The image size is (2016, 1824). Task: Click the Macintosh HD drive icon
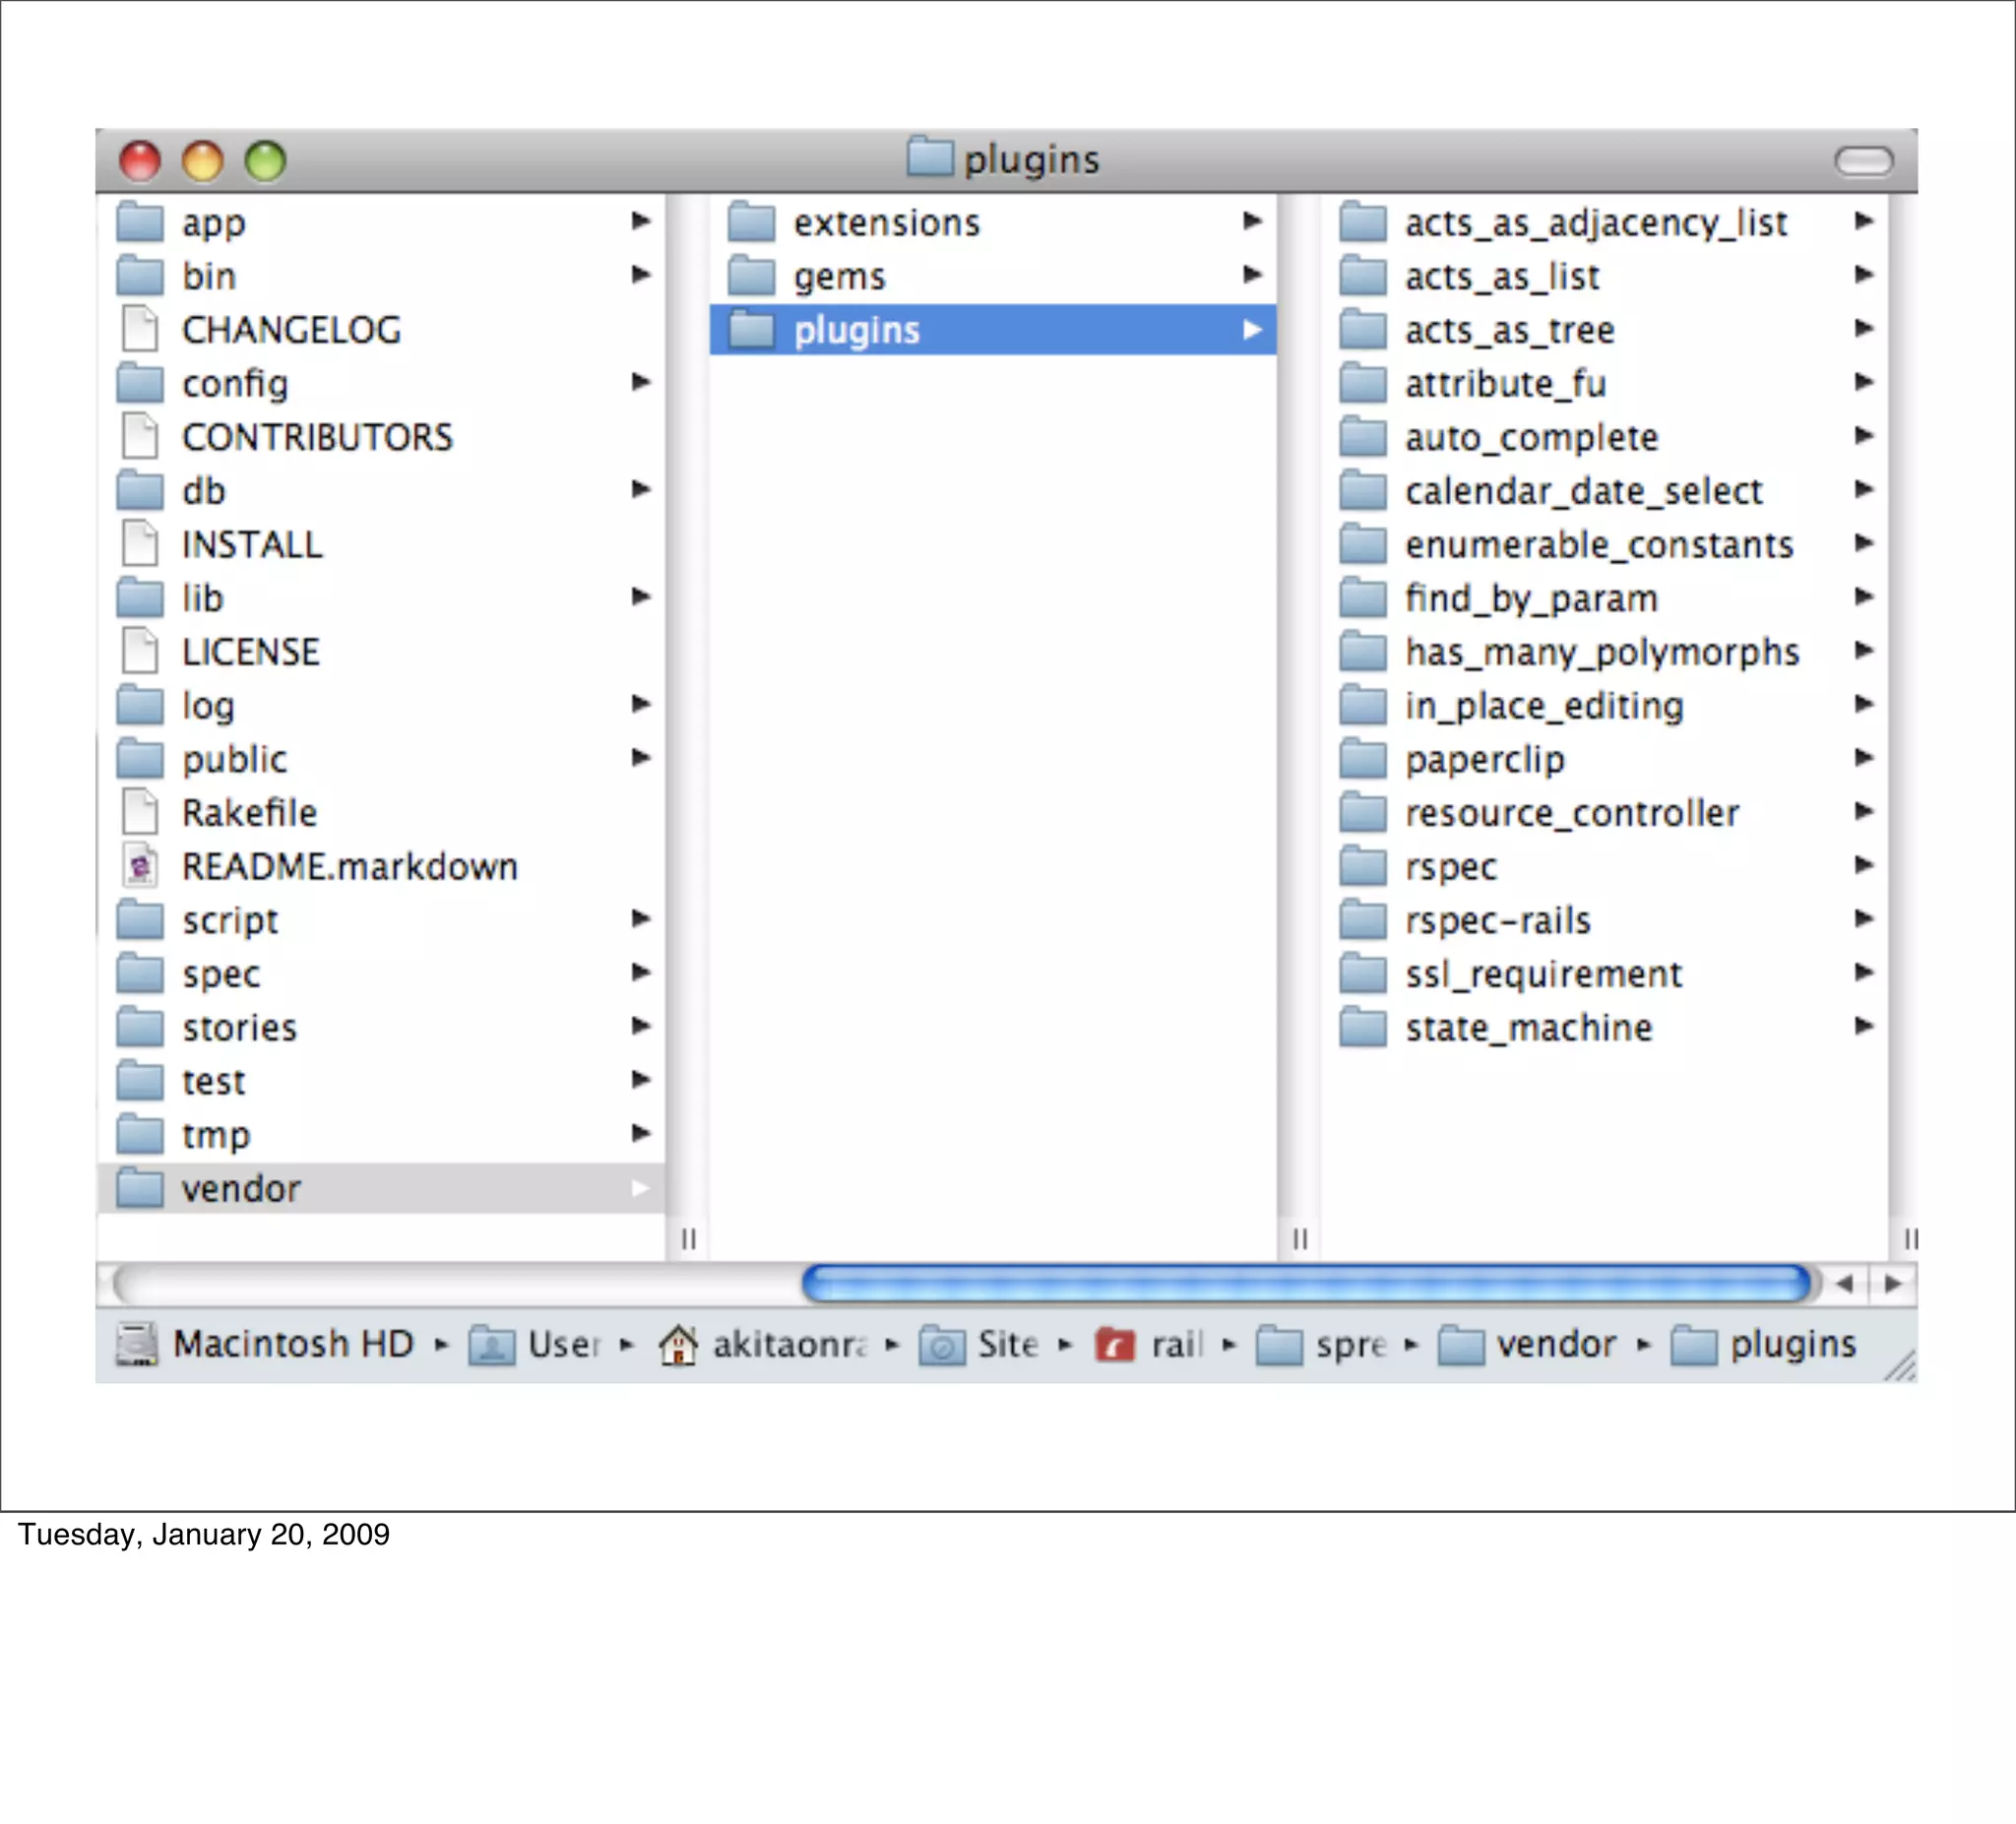137,1344
